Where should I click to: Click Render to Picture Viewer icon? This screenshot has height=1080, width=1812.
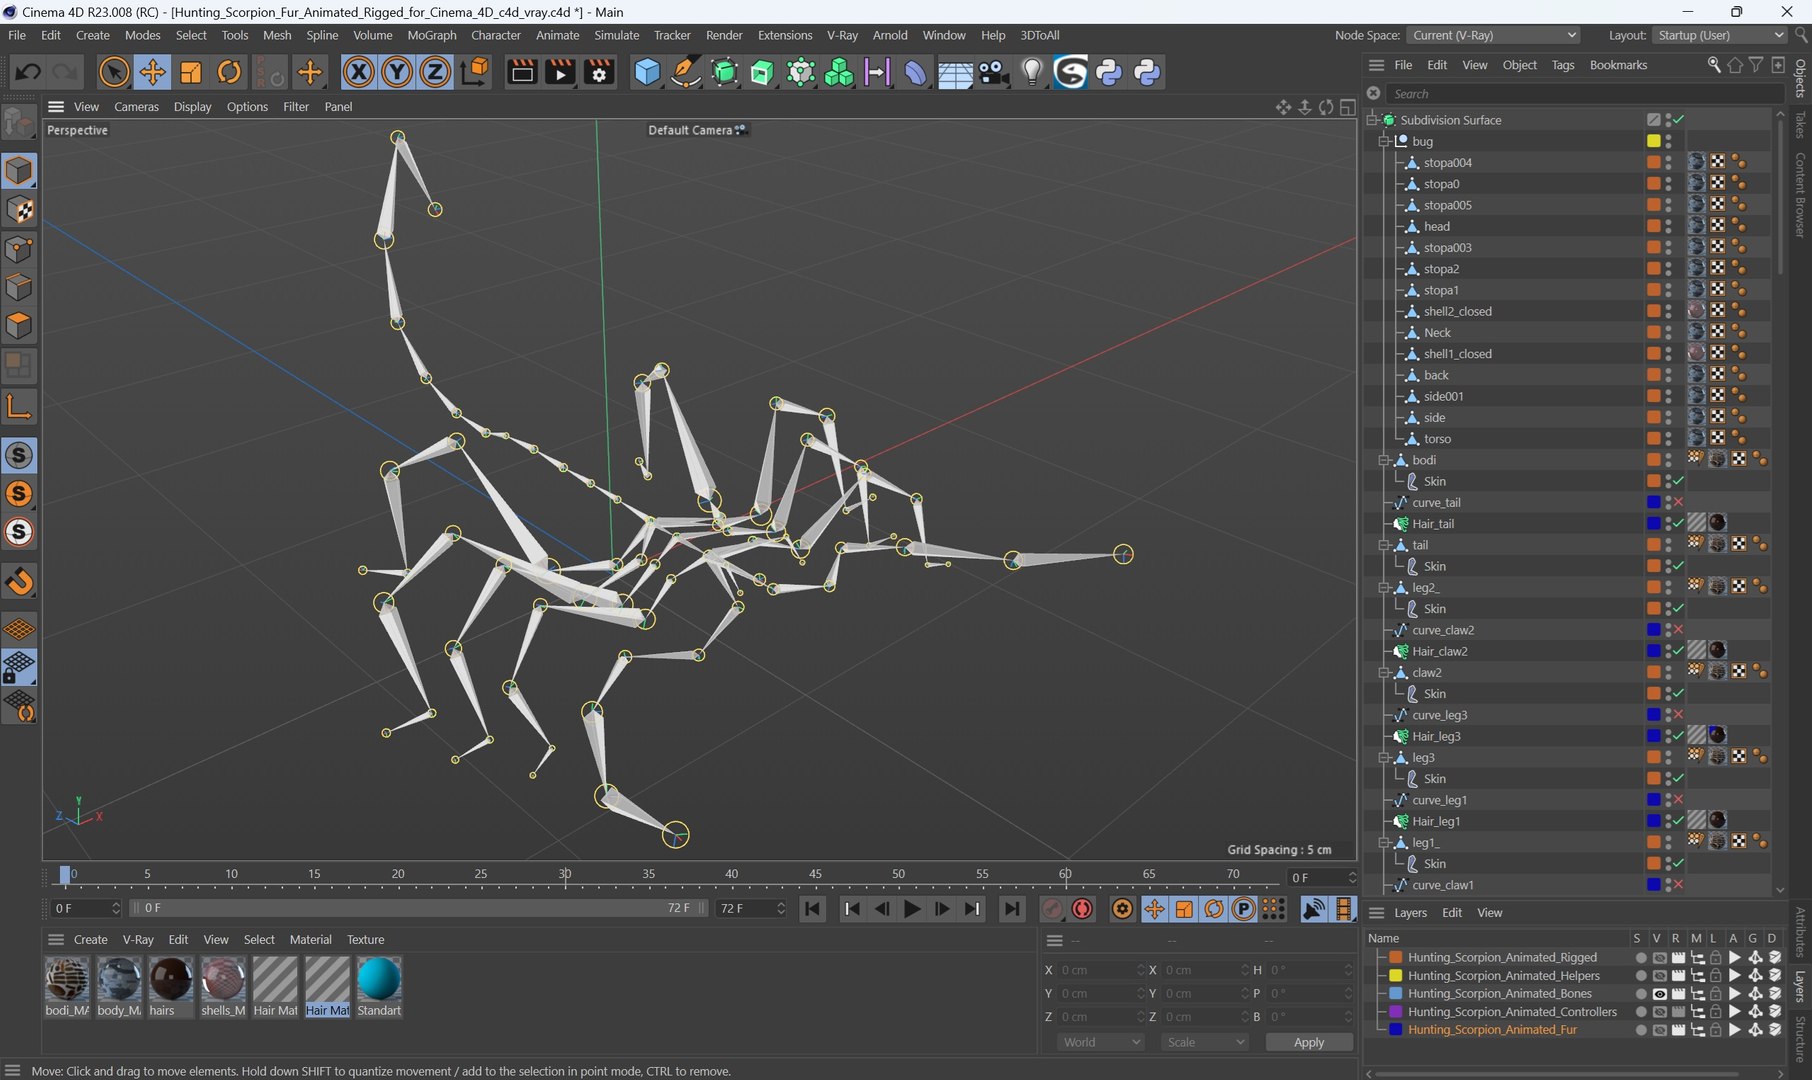coord(560,72)
